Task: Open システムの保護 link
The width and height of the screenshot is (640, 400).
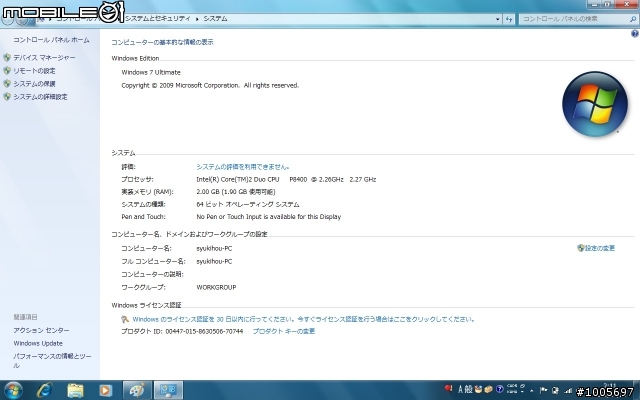Action: pos(34,84)
